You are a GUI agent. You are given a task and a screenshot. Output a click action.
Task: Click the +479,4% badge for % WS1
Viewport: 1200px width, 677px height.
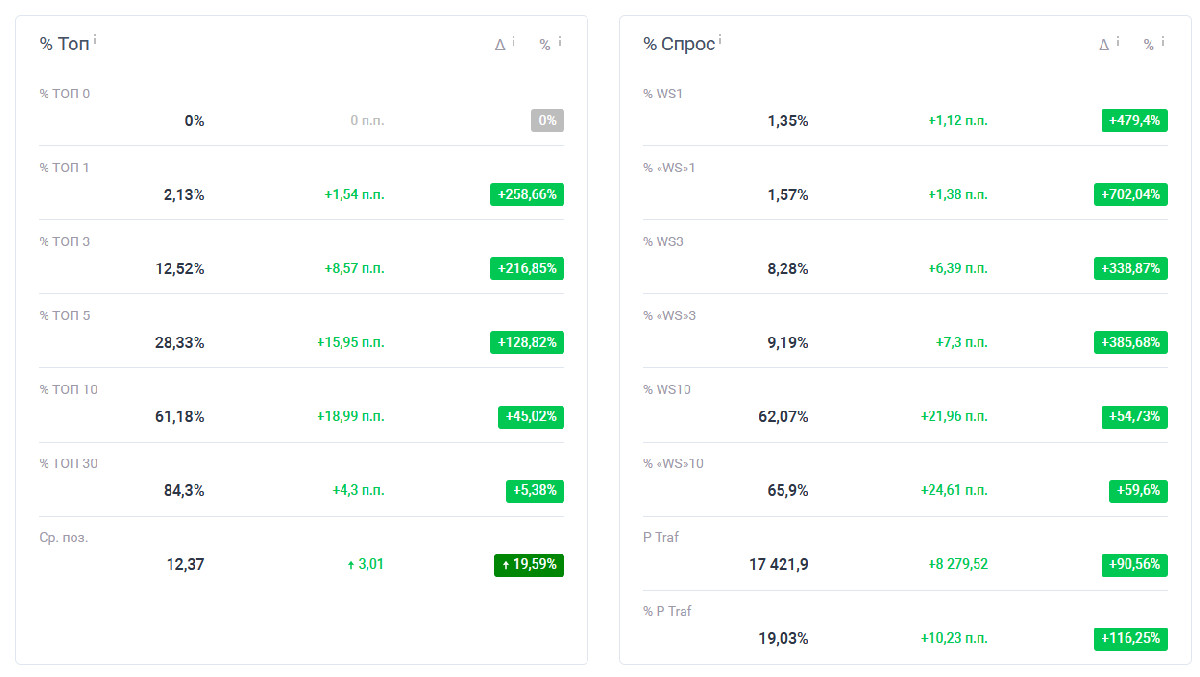pos(1134,121)
